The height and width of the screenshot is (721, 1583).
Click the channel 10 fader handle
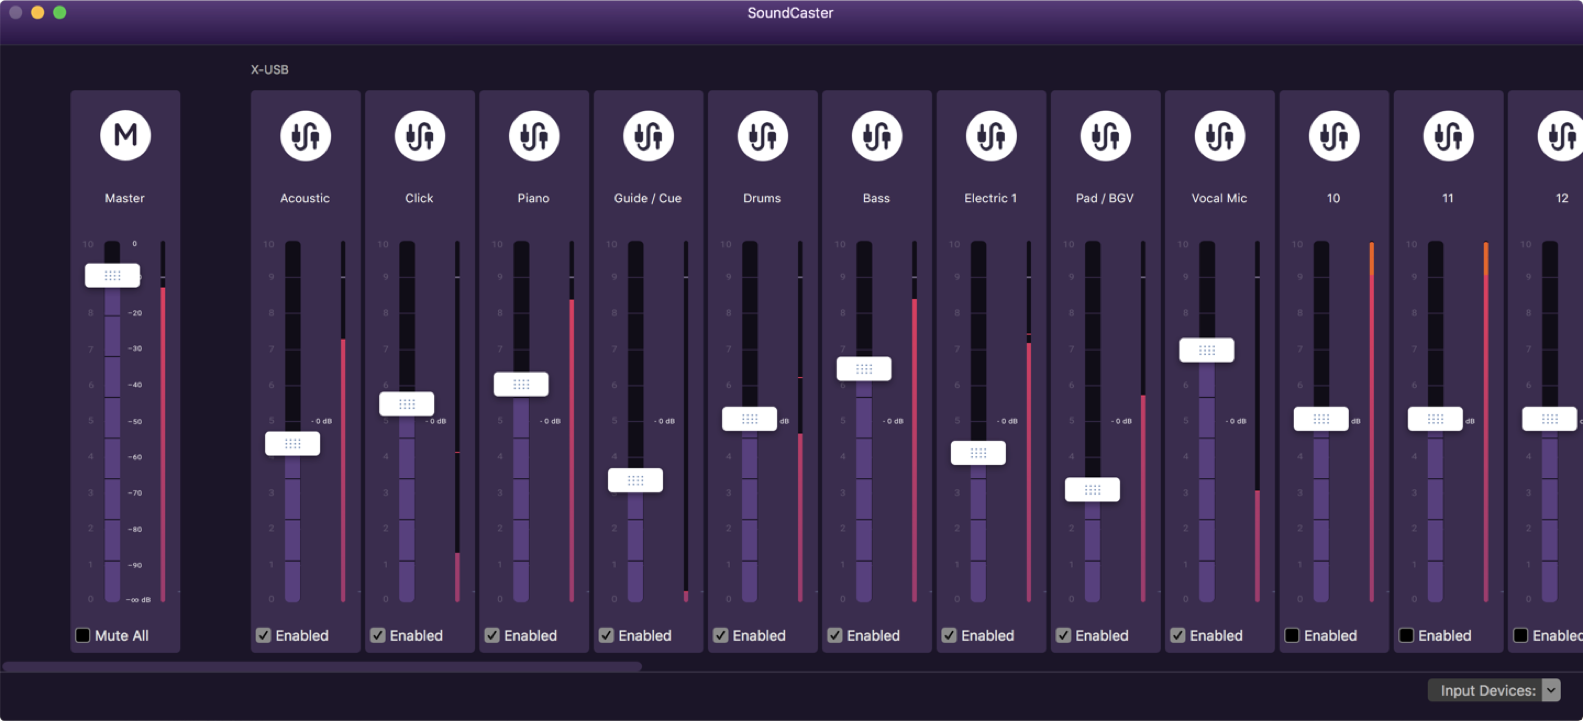point(1320,419)
